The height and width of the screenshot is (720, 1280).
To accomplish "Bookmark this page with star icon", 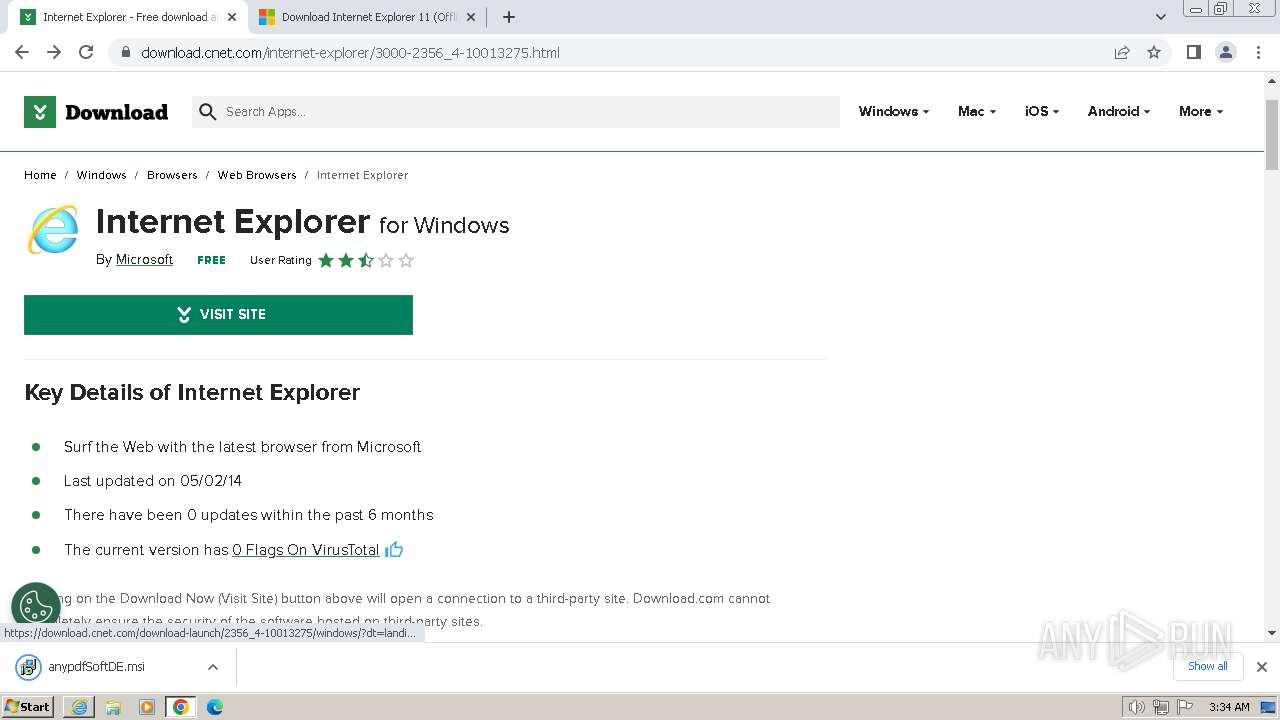I will (x=1154, y=52).
